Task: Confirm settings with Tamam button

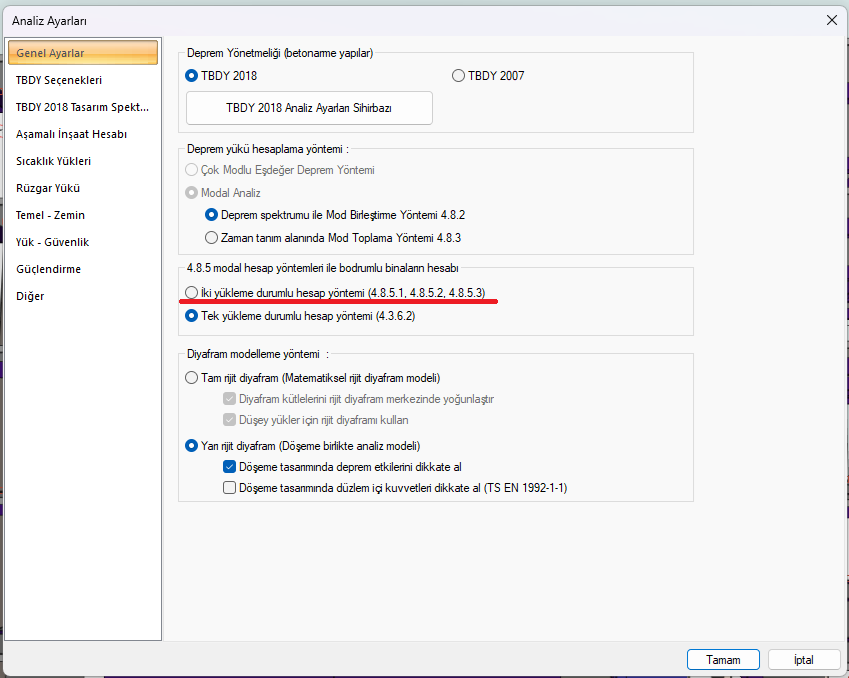Action: 723,660
